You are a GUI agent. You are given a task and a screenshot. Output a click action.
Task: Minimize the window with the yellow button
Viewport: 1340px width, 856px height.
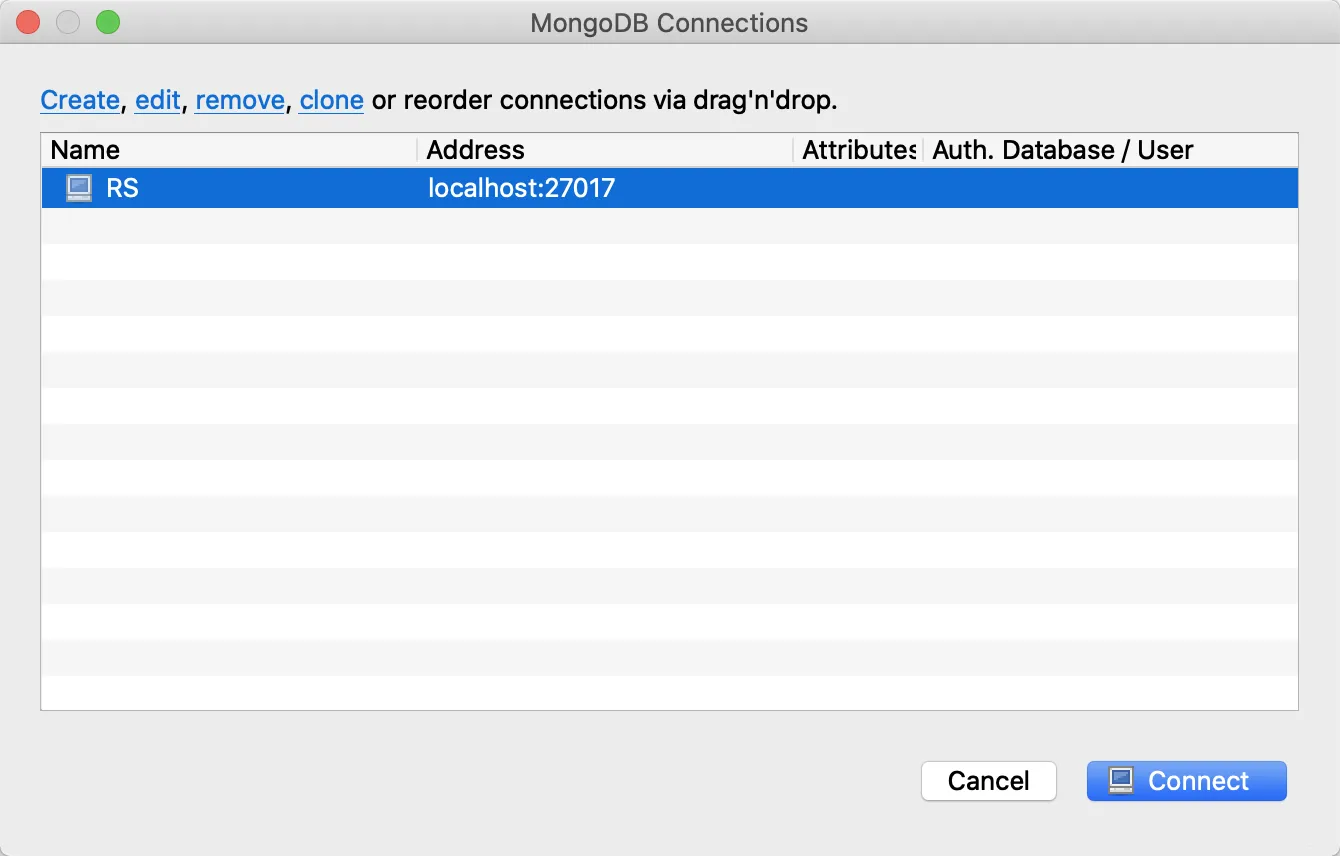point(68,22)
